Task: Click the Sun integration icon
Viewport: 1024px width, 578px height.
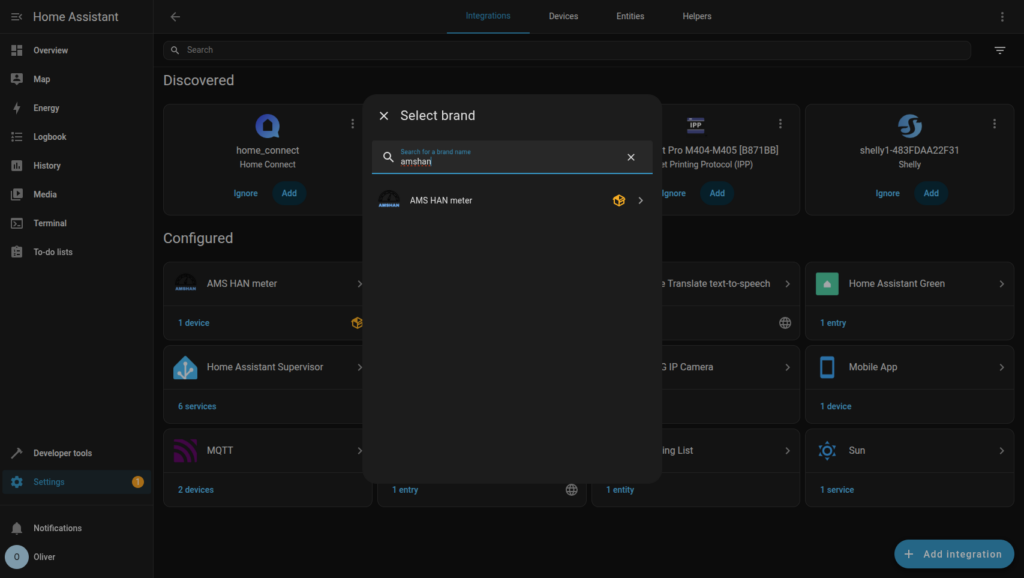Action: click(827, 451)
